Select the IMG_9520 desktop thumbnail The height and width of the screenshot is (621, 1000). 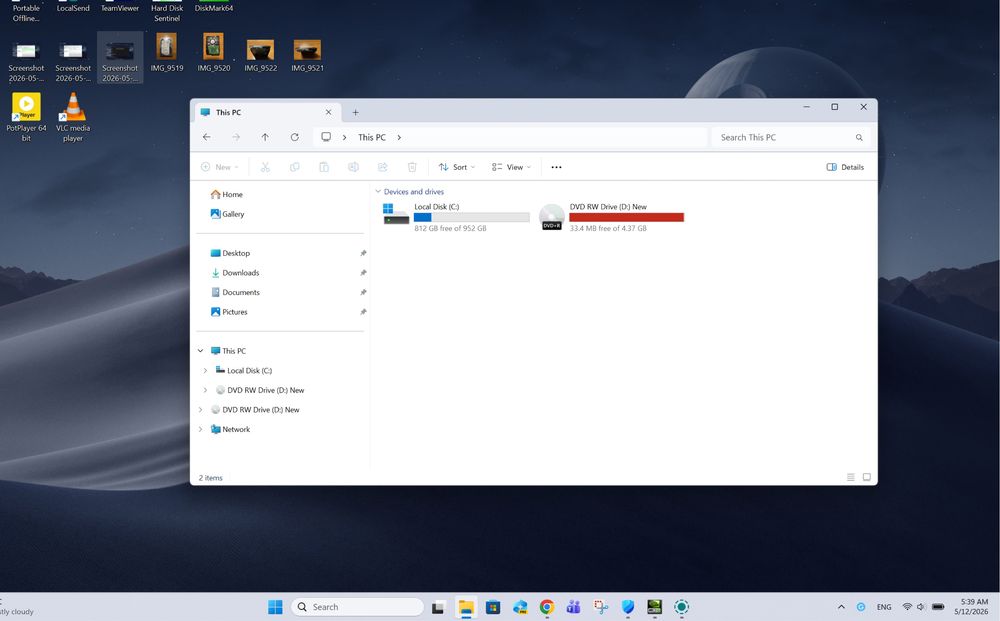pos(214,52)
